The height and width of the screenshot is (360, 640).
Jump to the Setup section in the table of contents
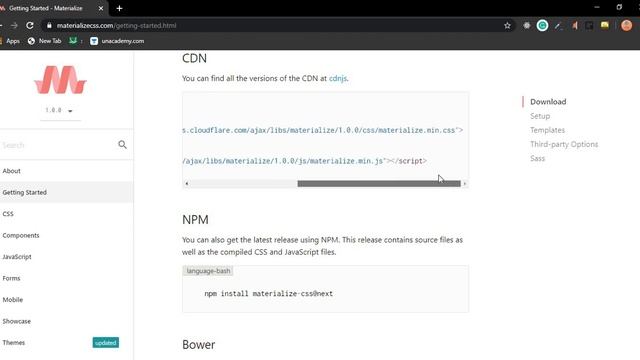[x=540, y=116]
